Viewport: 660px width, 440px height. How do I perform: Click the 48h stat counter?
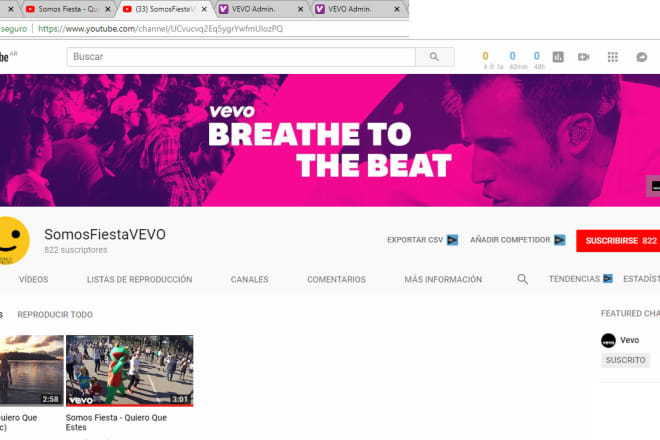tap(539, 59)
